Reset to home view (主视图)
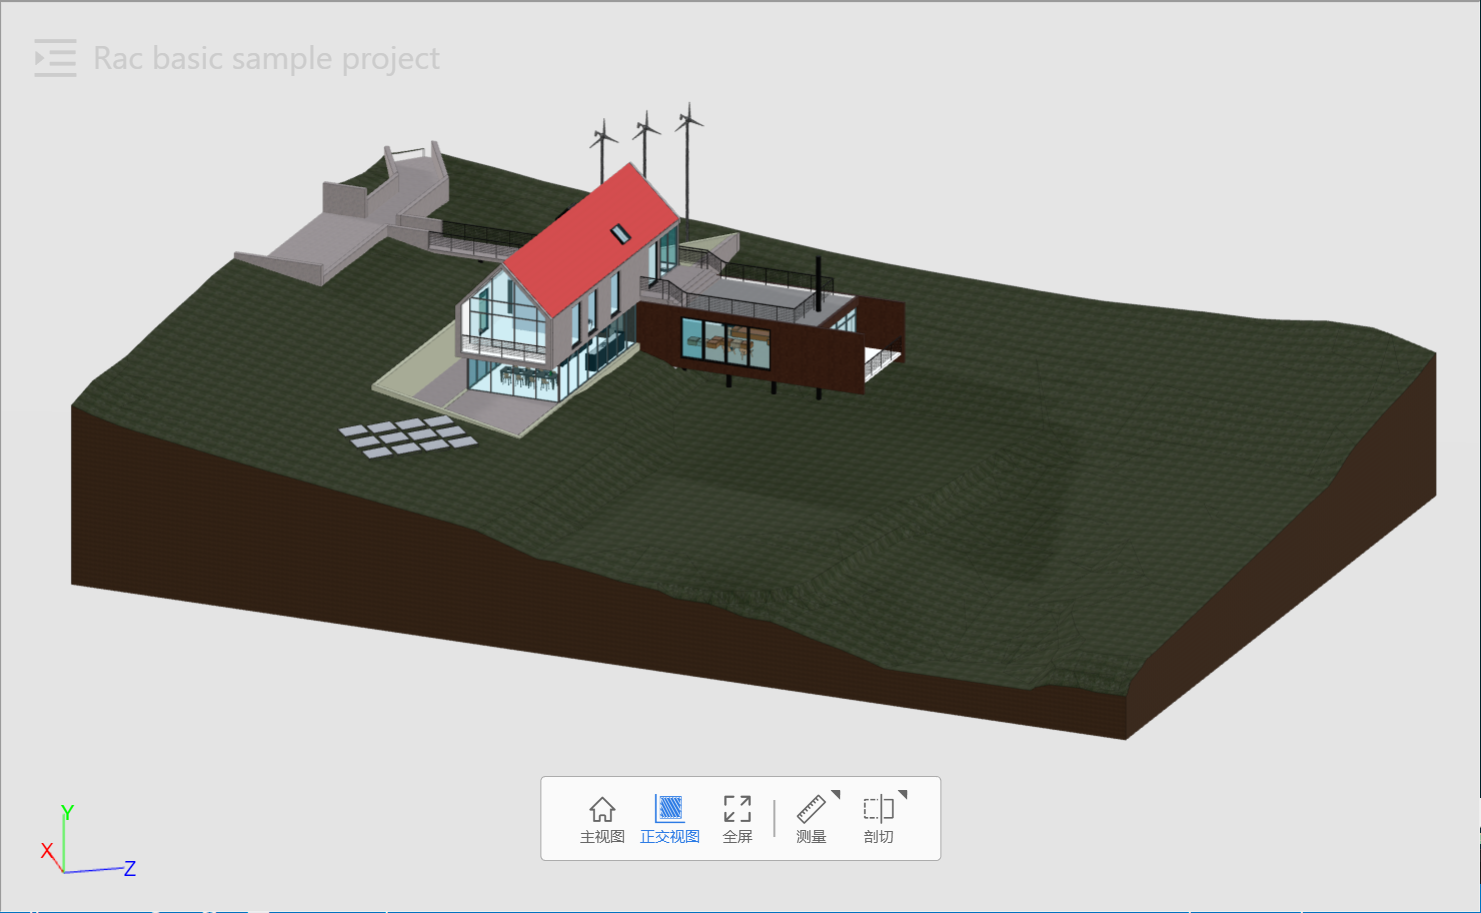 coord(602,819)
